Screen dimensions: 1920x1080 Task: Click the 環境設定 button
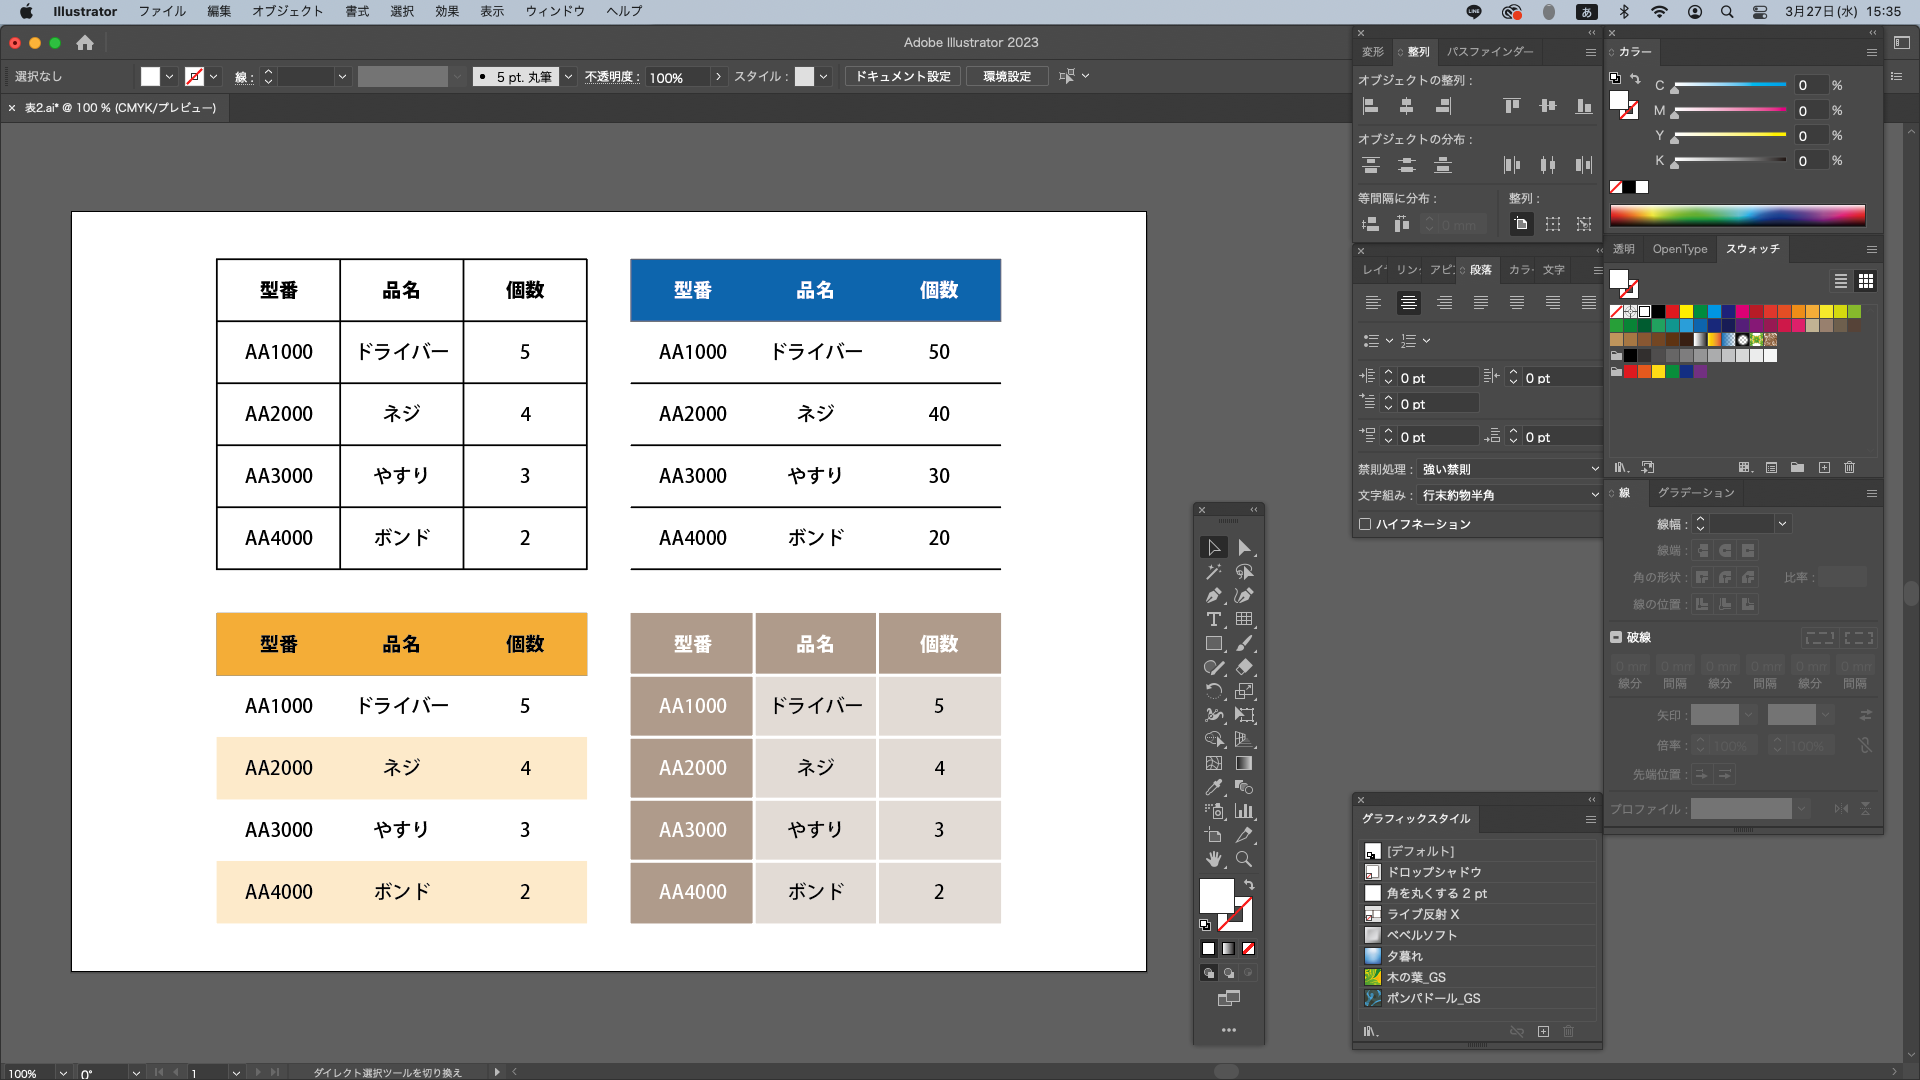pyautogui.click(x=1007, y=77)
